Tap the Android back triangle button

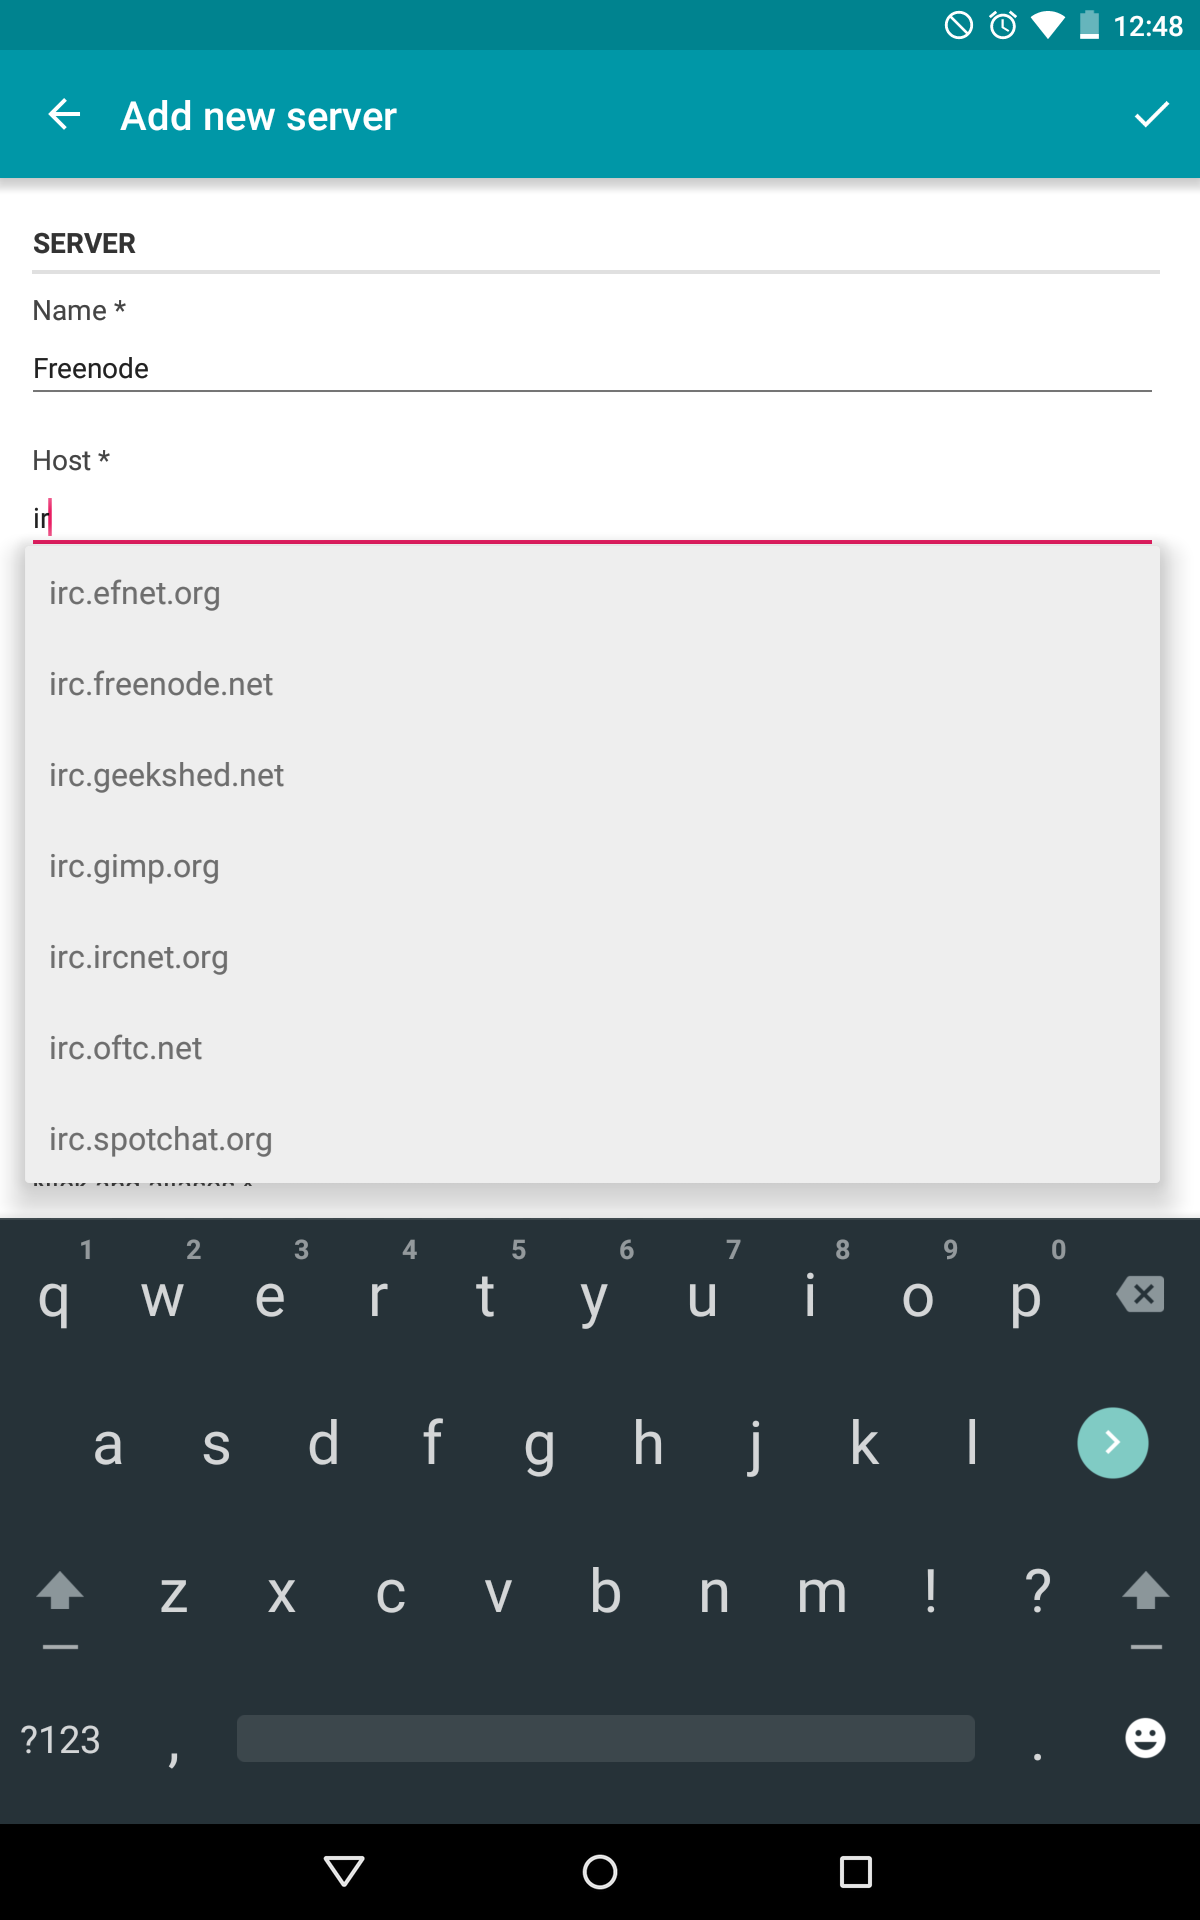pos(344,1871)
